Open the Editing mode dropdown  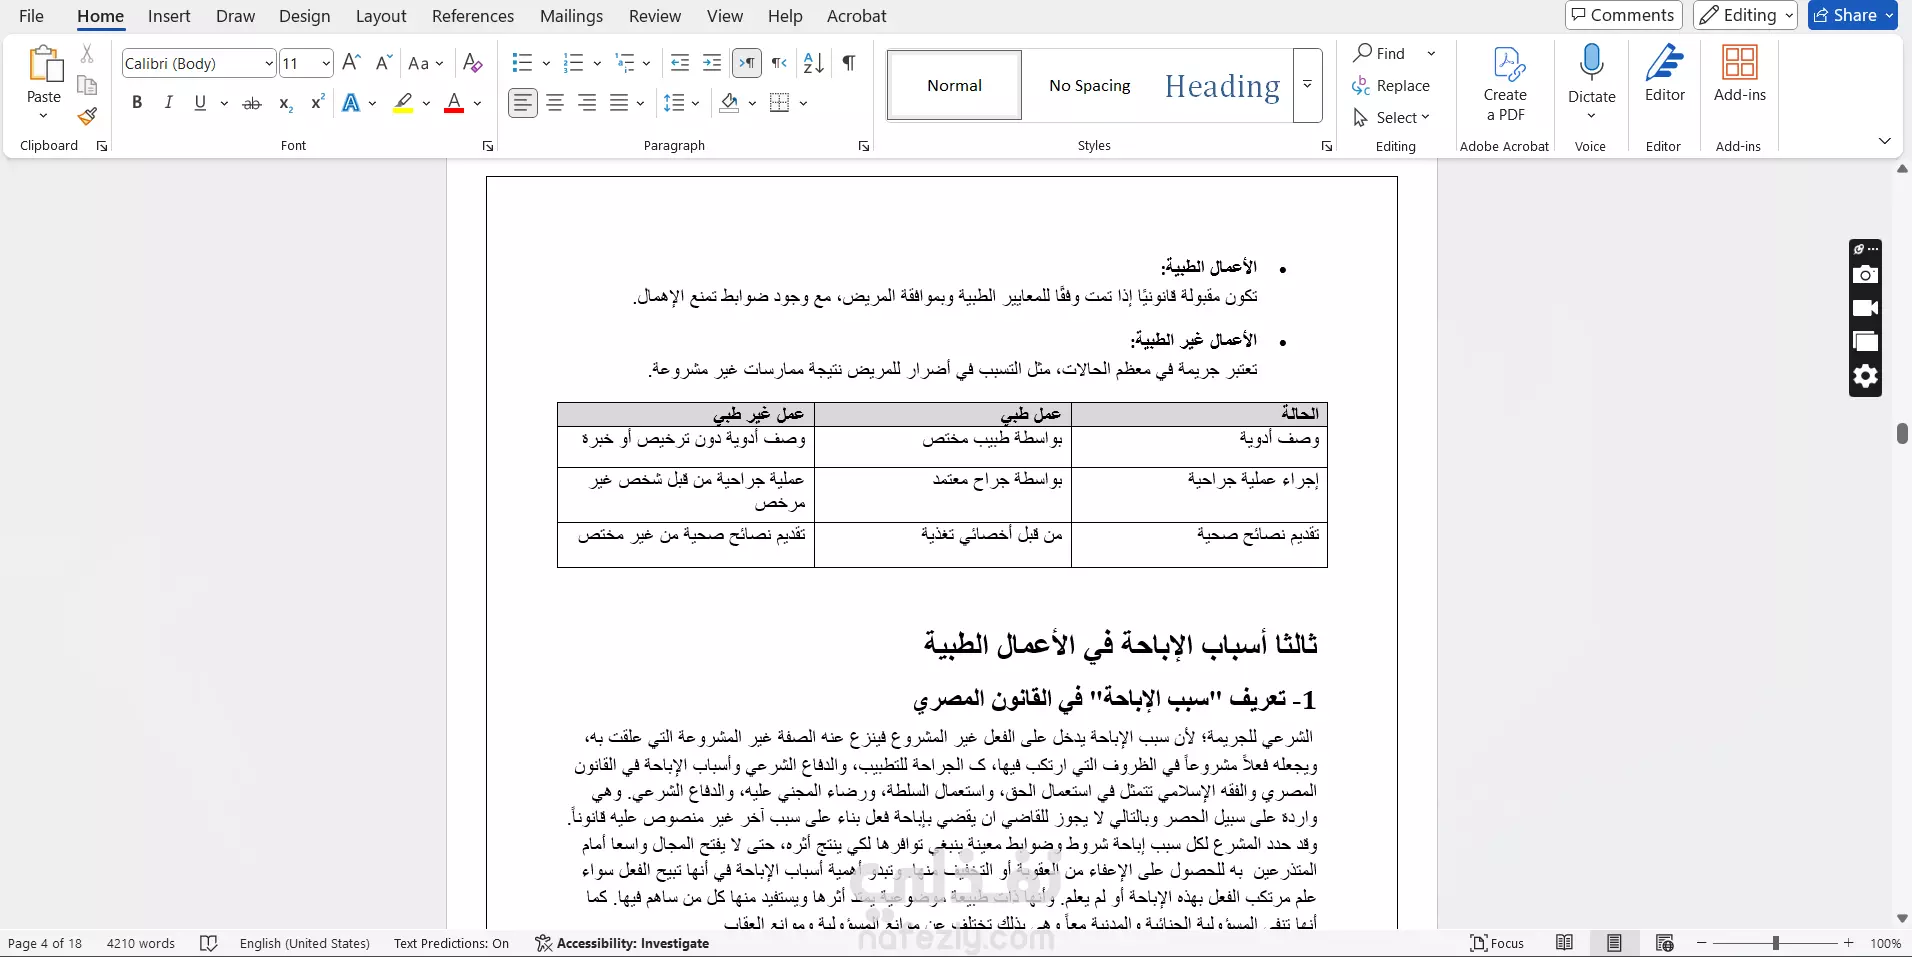tap(1745, 15)
